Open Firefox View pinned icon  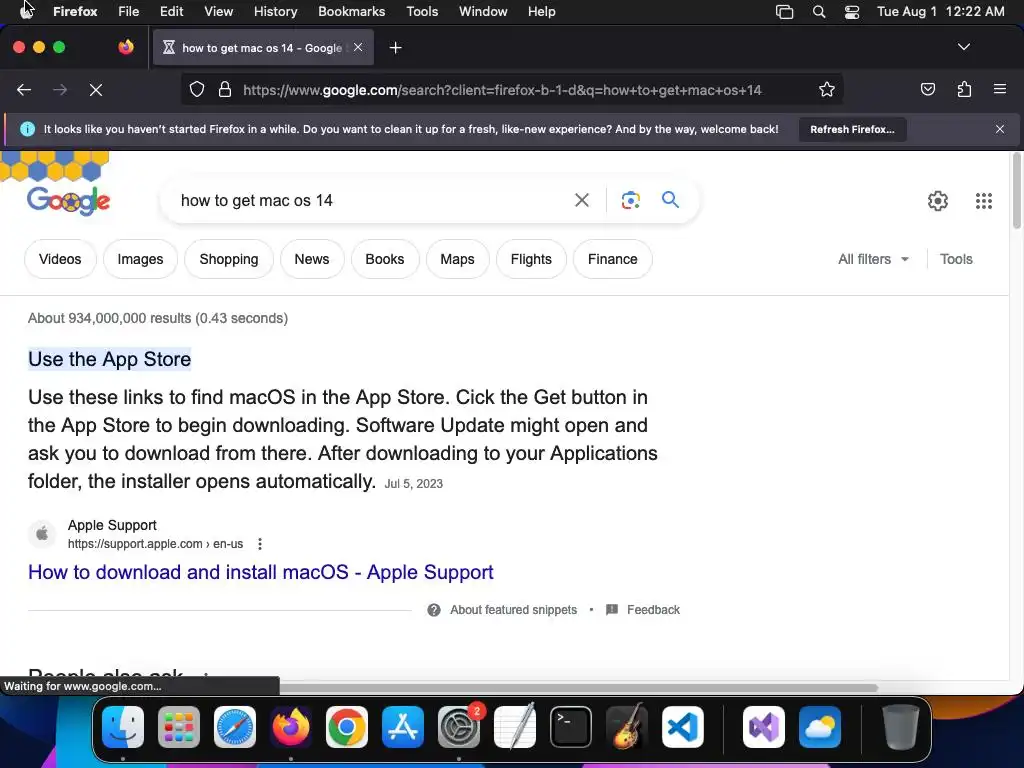(126, 47)
